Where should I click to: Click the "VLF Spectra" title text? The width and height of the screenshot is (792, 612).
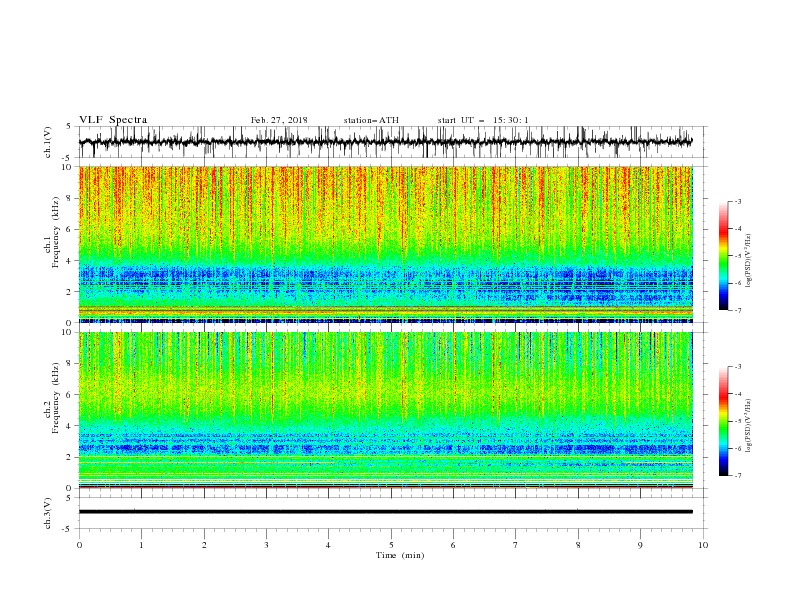(113, 120)
